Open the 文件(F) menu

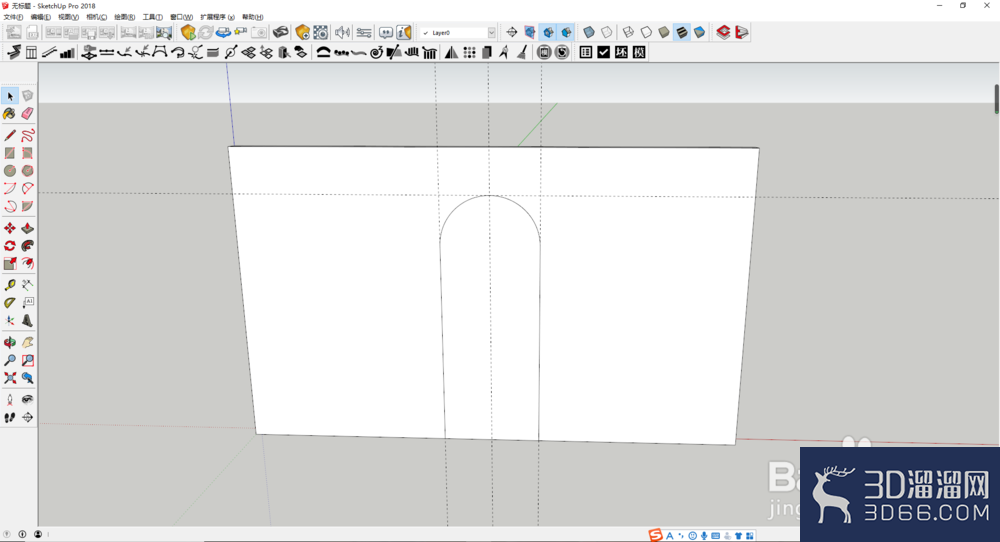coord(13,17)
